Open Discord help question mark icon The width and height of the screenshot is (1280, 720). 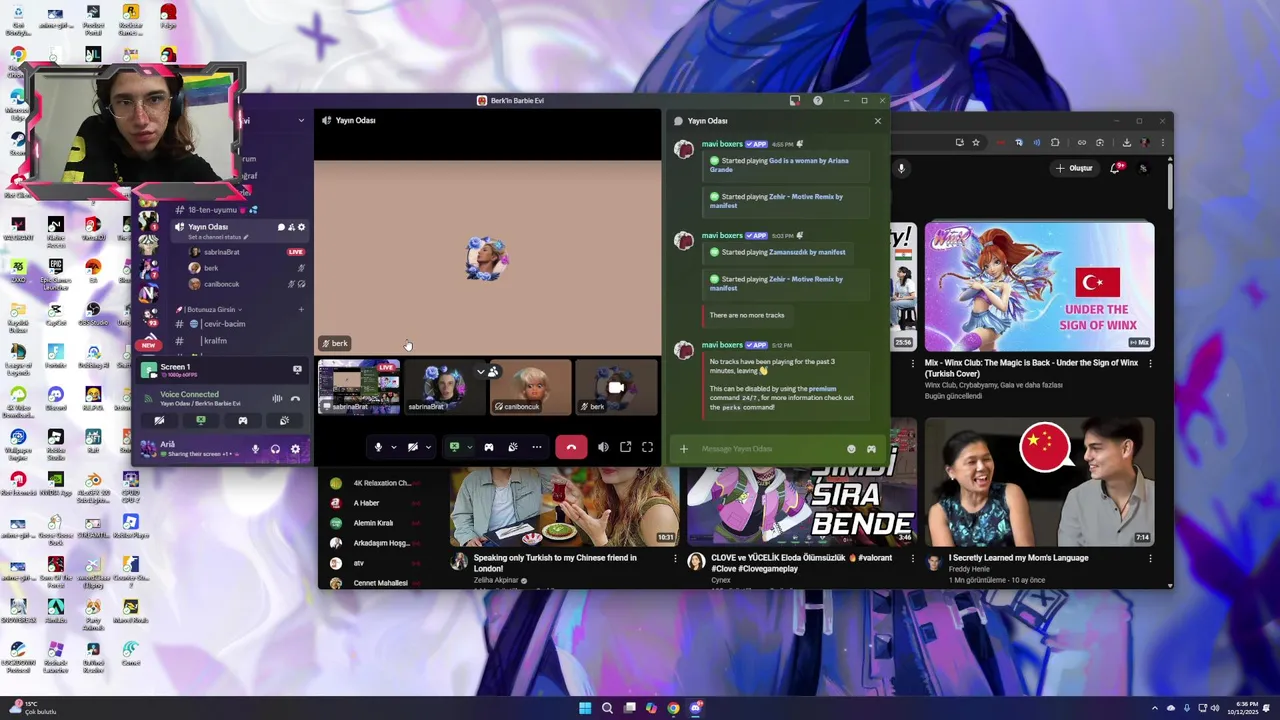pos(818,101)
